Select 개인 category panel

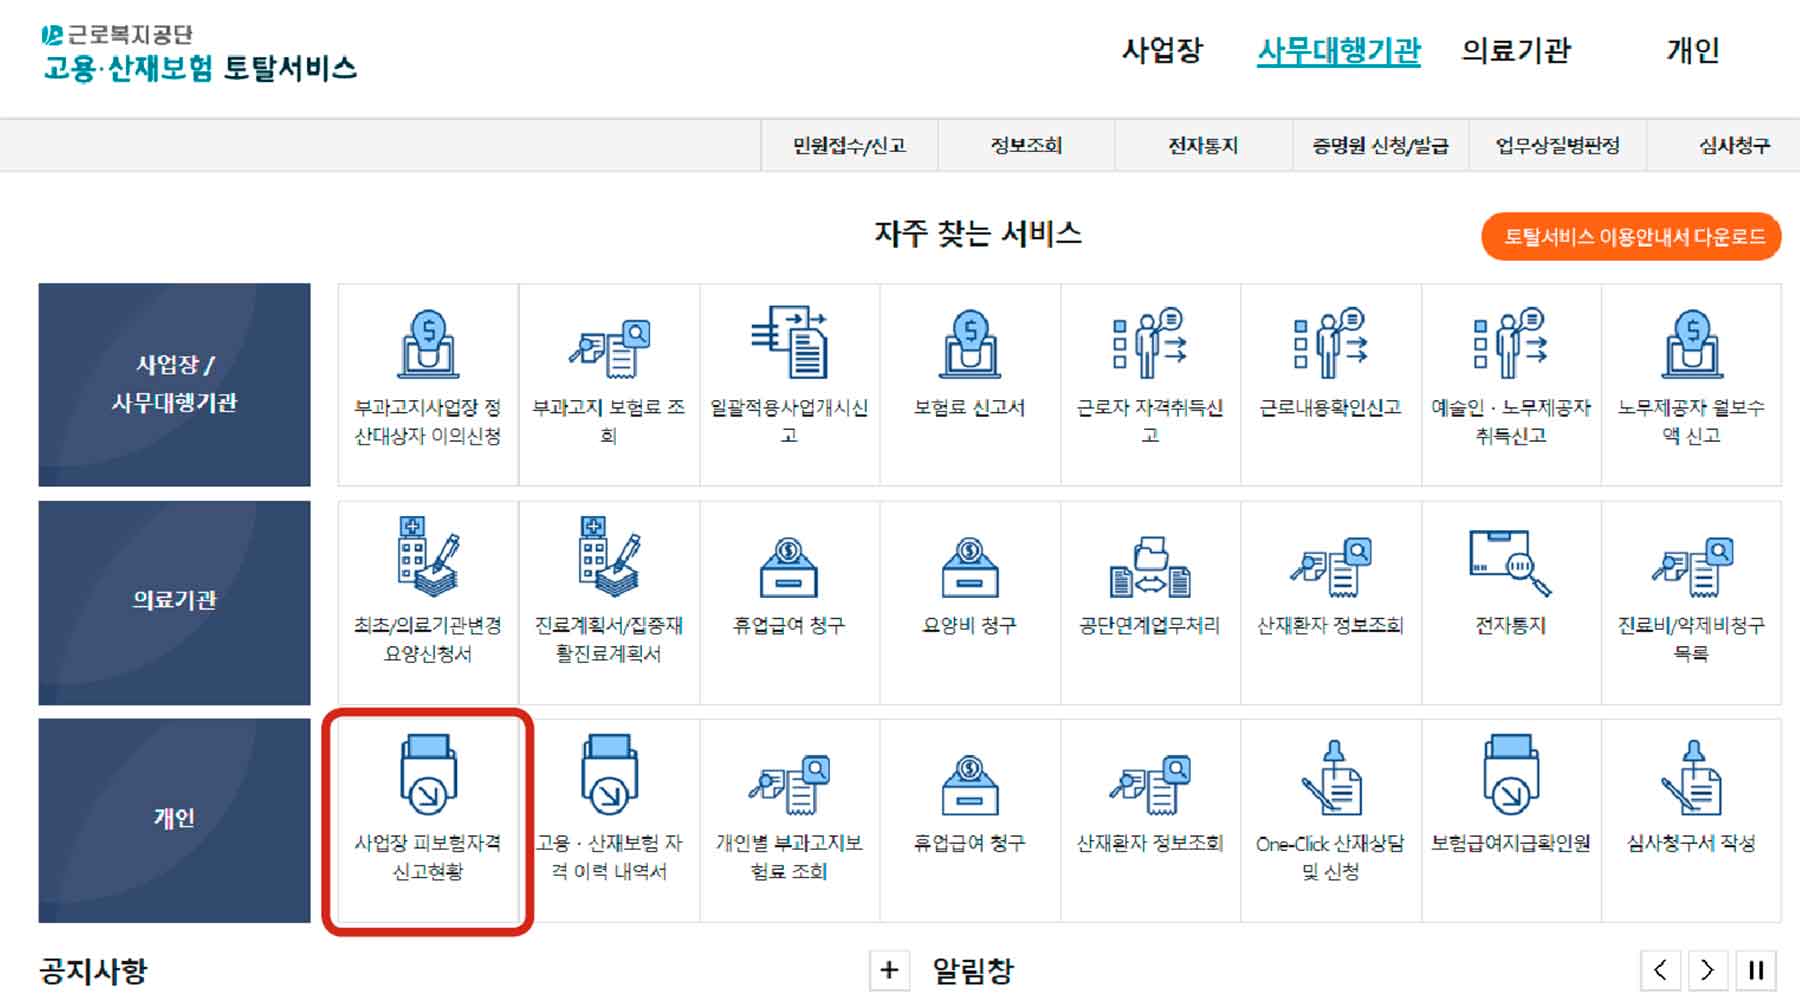(x=174, y=821)
